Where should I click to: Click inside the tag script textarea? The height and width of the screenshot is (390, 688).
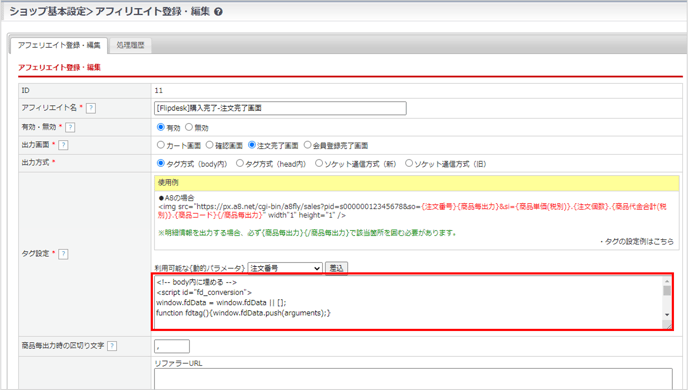[x=408, y=302]
